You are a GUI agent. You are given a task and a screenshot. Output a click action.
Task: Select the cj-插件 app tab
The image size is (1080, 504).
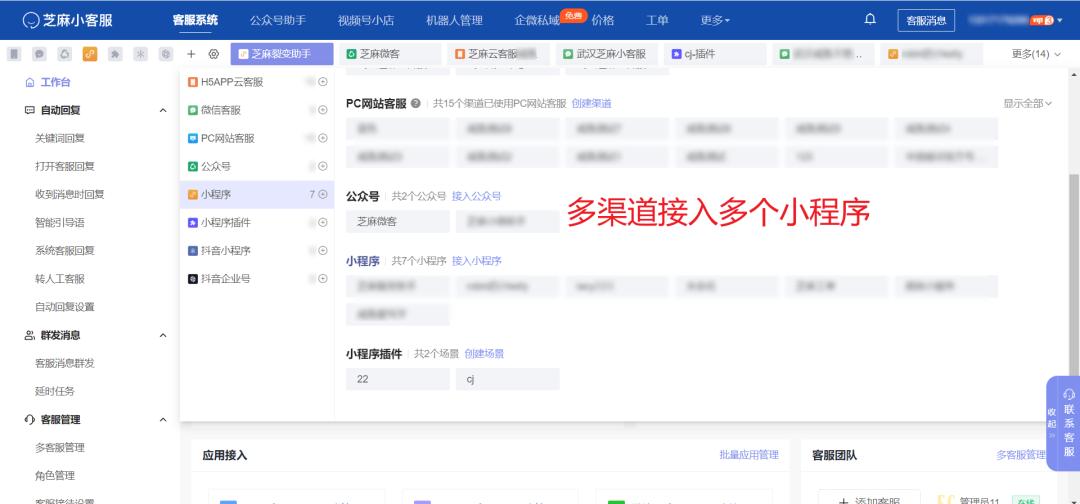[x=716, y=54]
